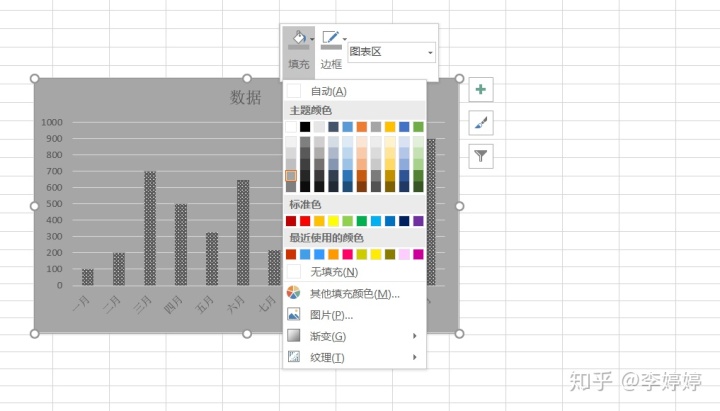Screen dimensions: 720x411
Task: Click the picture icon next to 图片(P)
Action: pyautogui.click(x=293, y=314)
